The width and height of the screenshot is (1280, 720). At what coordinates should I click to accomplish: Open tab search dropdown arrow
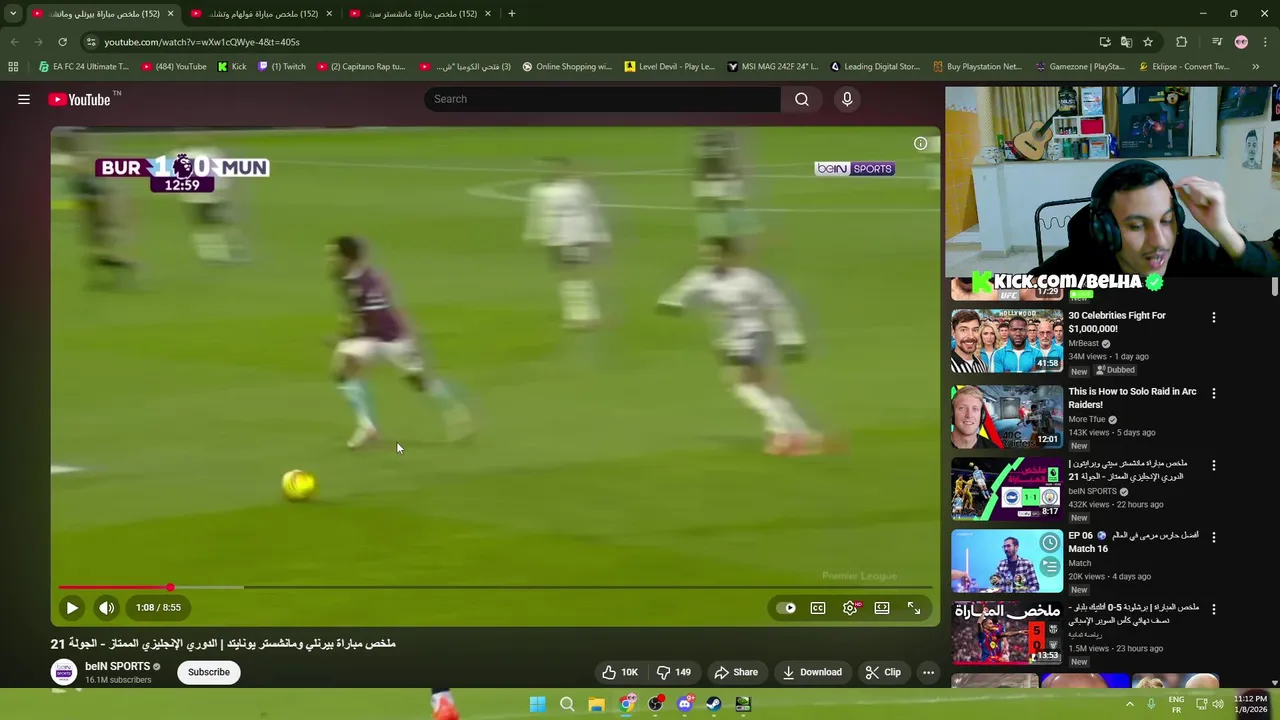coord(13,14)
